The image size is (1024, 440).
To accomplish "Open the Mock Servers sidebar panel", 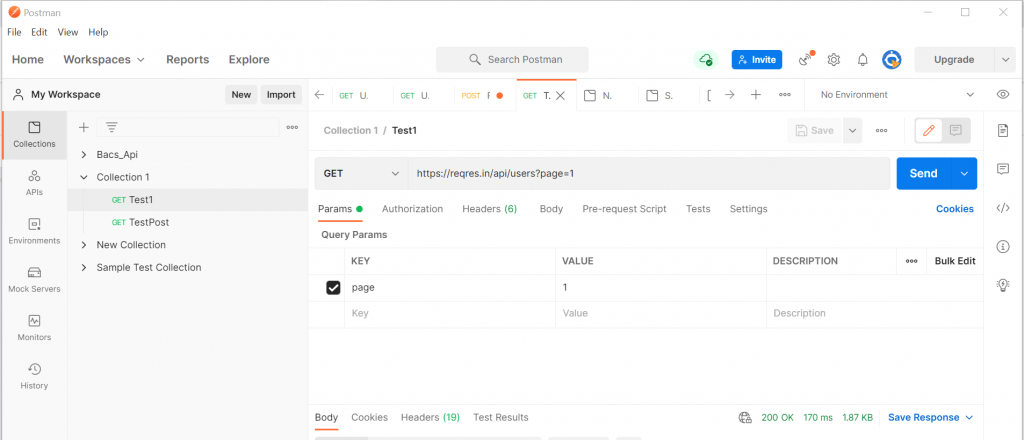I will tap(34, 280).
